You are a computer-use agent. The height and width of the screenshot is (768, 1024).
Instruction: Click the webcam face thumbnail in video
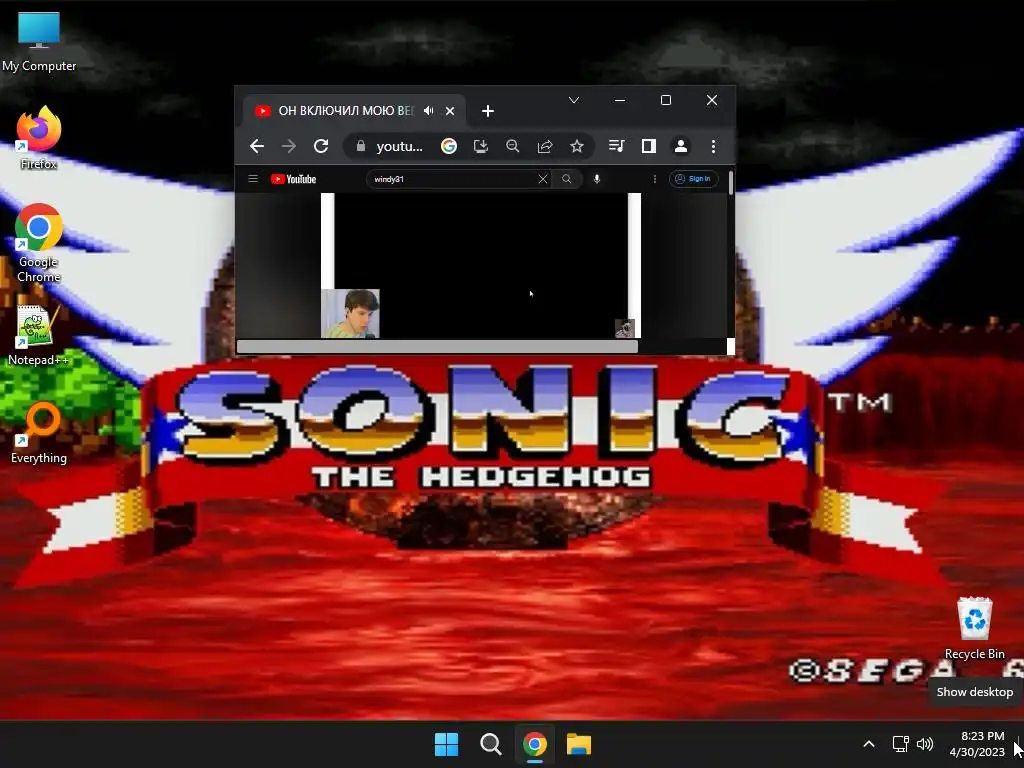pyautogui.click(x=350, y=313)
